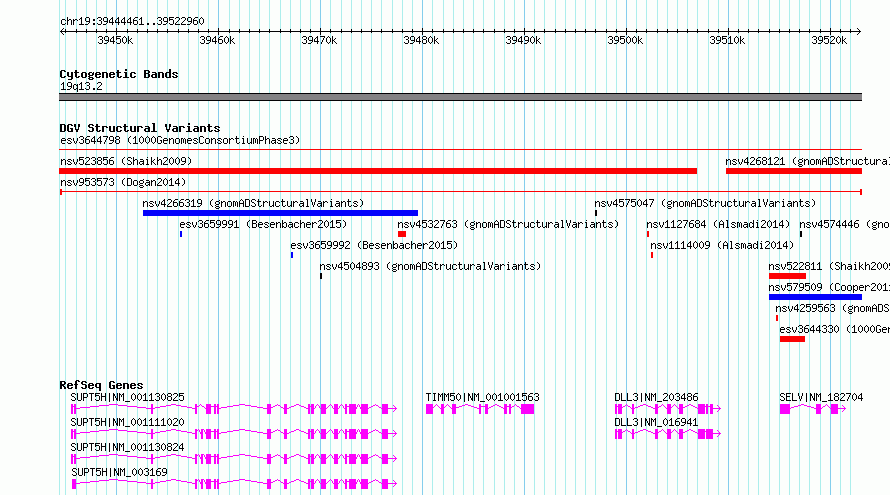890x495 pixels.
Task: Click the nsv4268121 red variant bar
Action: point(794,171)
